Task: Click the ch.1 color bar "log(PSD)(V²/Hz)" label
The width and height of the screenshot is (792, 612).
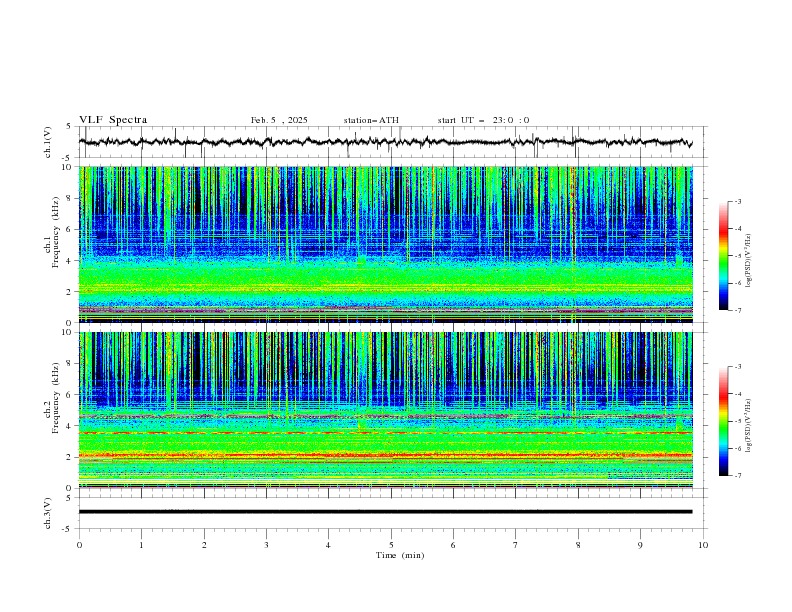Action: click(x=749, y=260)
